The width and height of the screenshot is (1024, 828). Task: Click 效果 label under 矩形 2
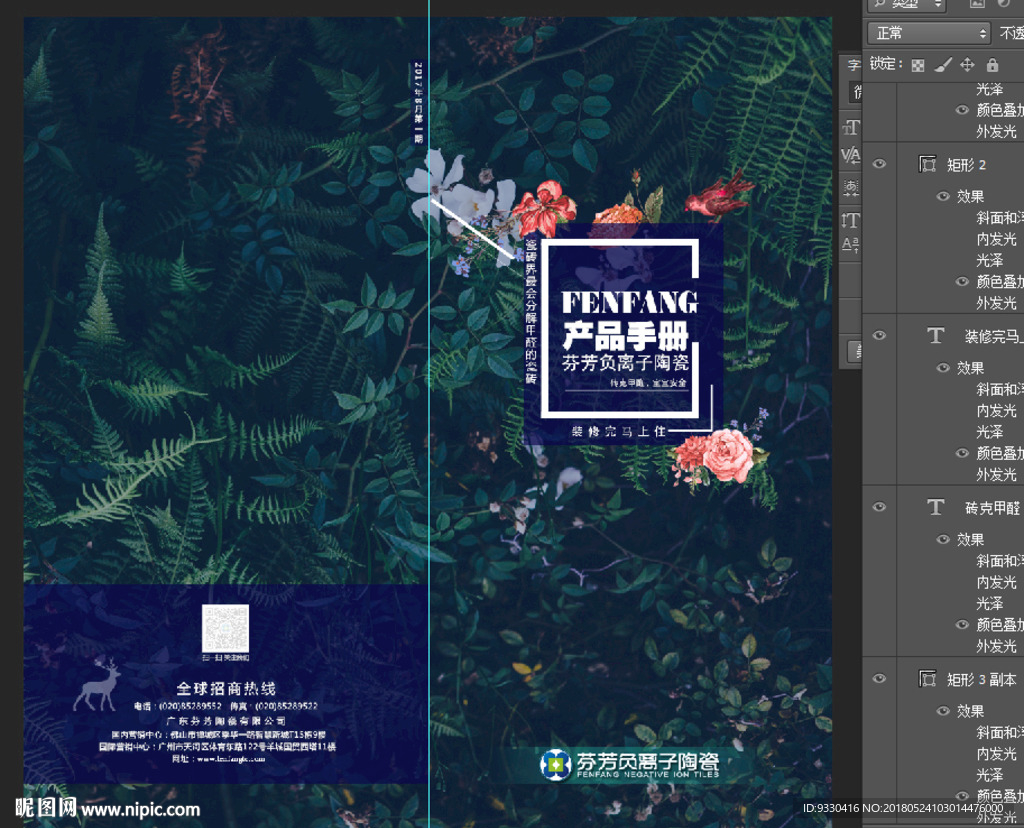tap(970, 197)
